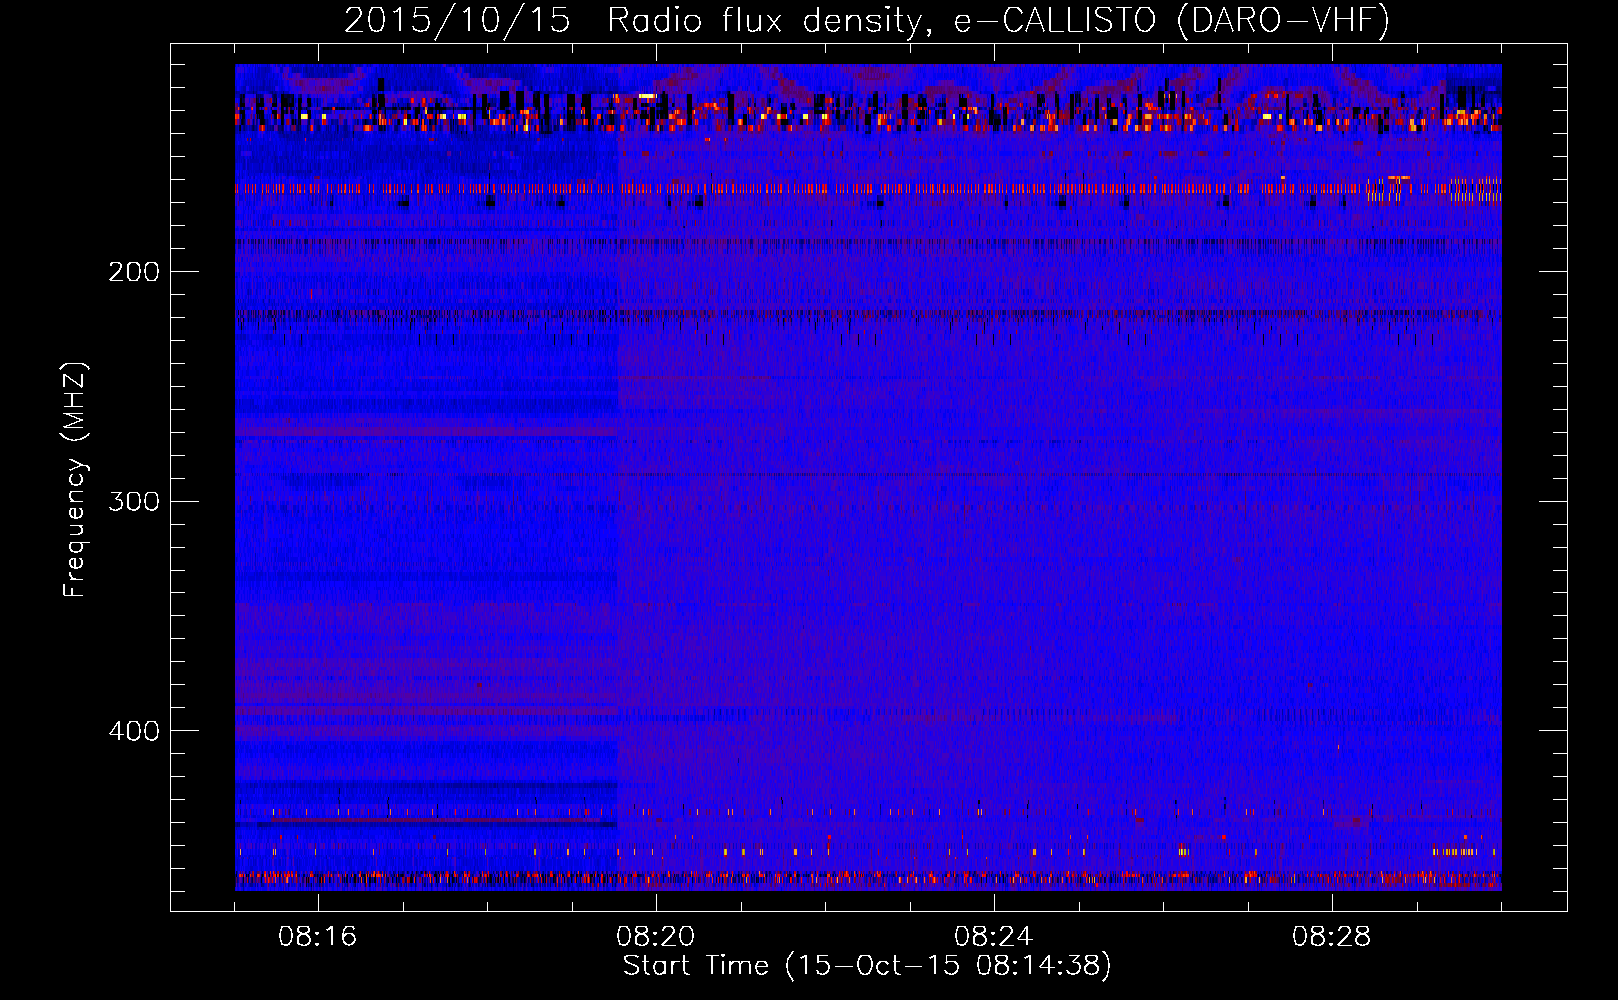Click the '200' frequency tick label
The width and height of the screenshot is (1618, 1000).
click(134, 272)
